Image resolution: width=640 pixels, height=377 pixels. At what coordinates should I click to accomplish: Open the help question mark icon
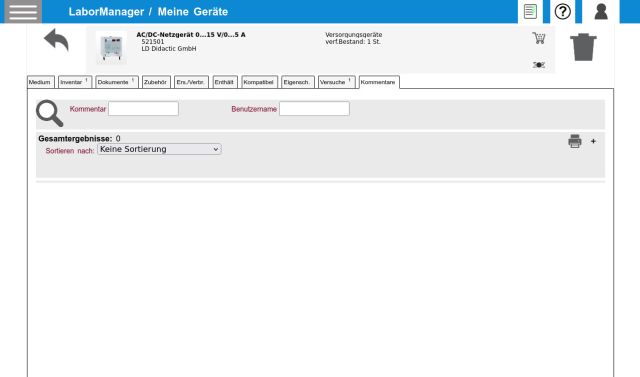(x=562, y=11)
